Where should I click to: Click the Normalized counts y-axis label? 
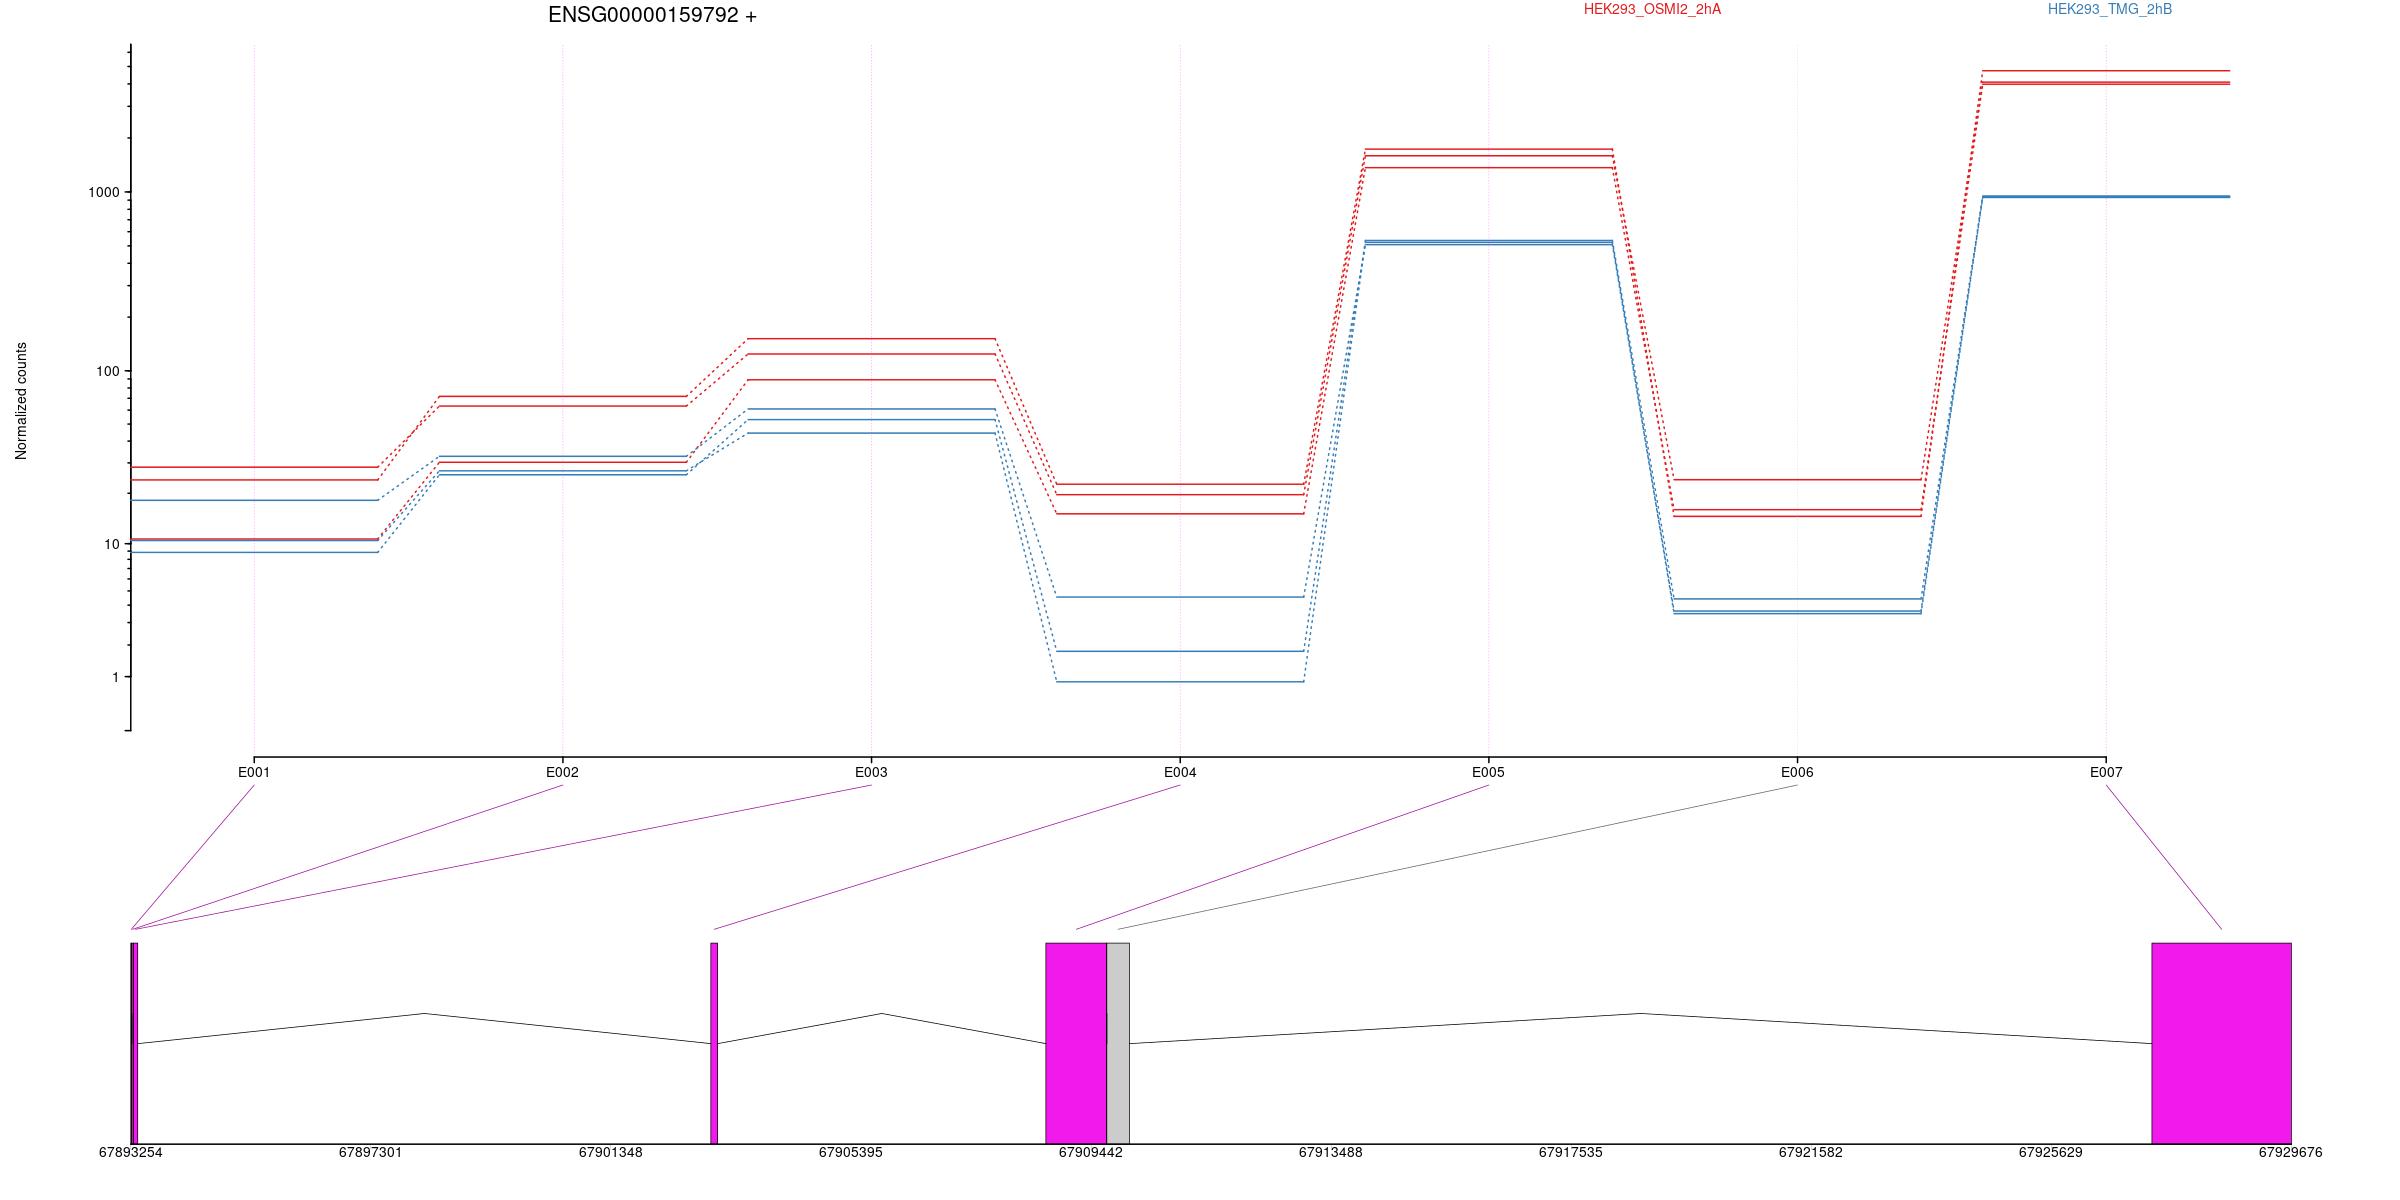21,401
